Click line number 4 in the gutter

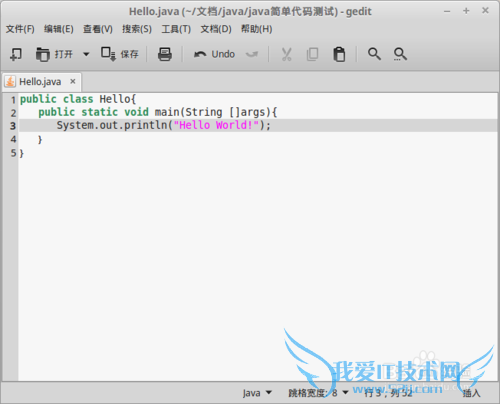[x=13, y=139]
